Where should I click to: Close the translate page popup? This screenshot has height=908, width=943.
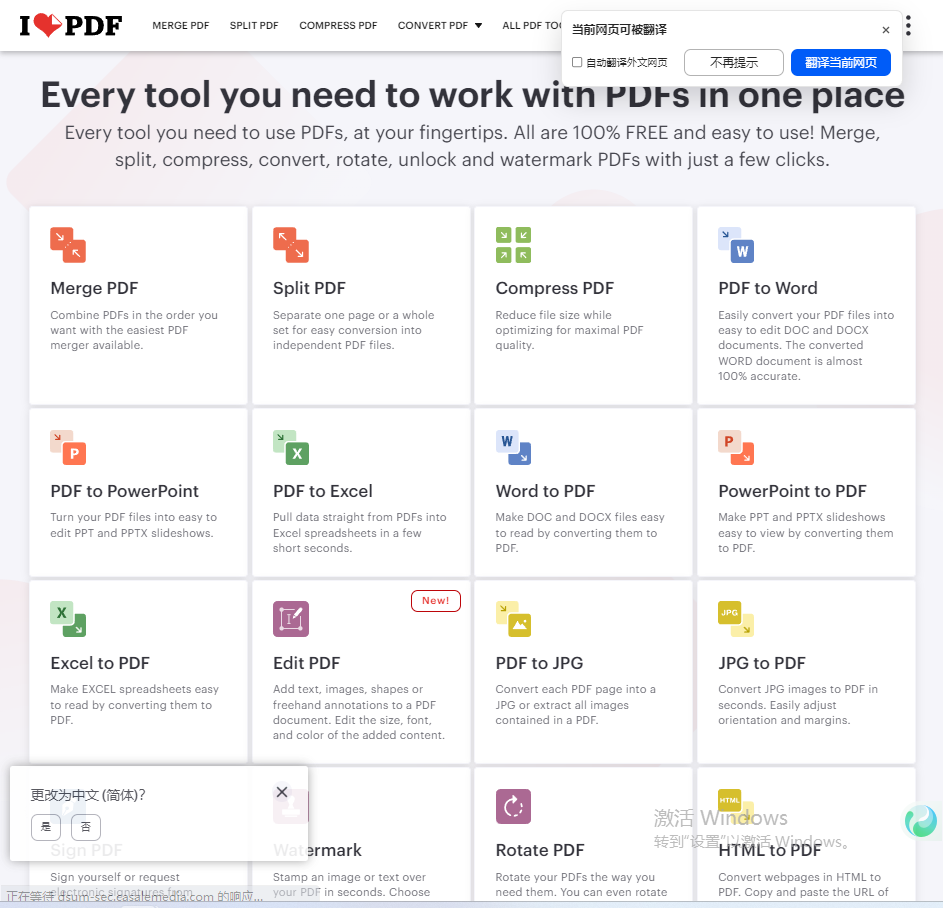tap(886, 29)
